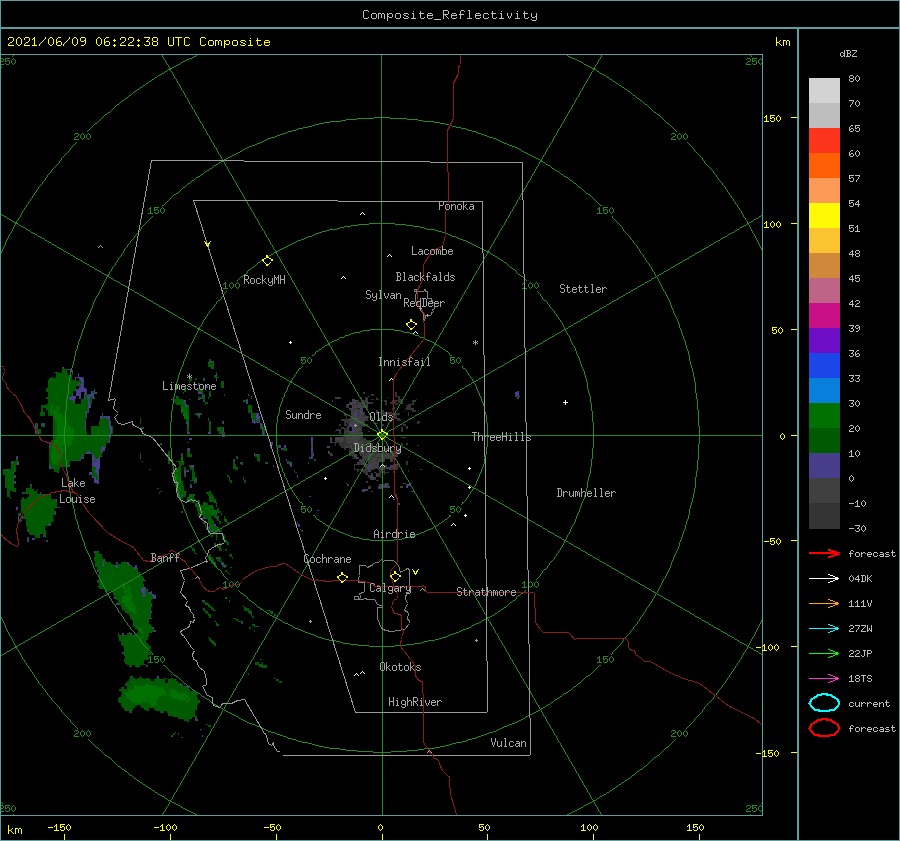900x841 pixels.
Task: Click the red forecast arrow in legend
Action: [x=824, y=553]
